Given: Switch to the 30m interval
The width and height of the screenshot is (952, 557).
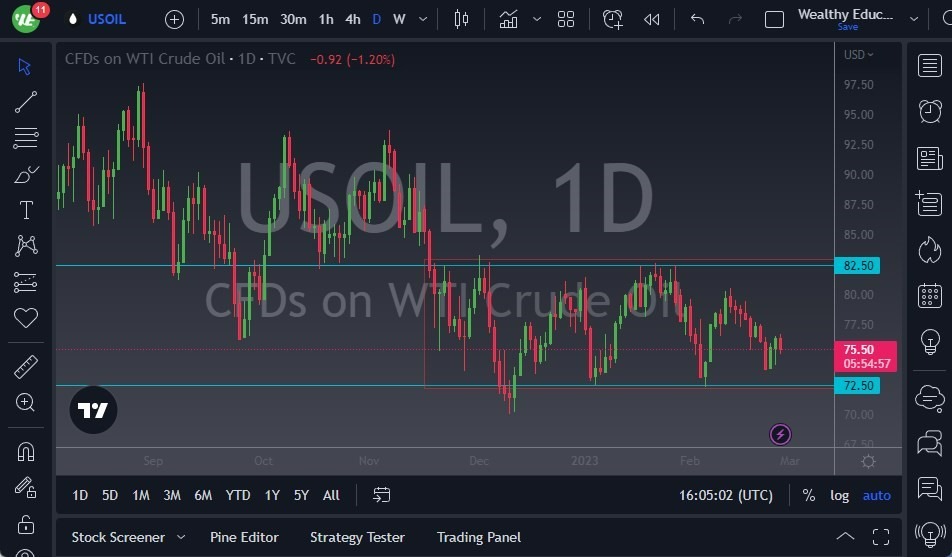Looking at the screenshot, I should (x=293, y=19).
